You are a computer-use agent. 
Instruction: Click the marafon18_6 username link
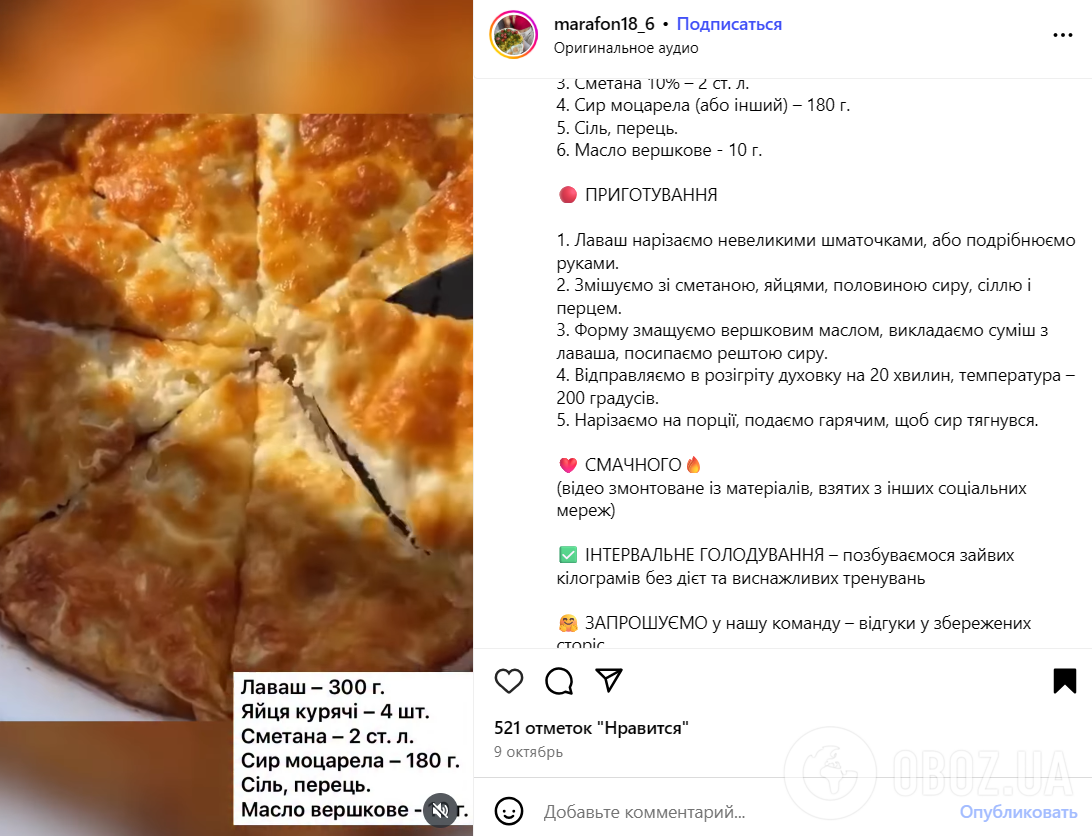coord(604,24)
